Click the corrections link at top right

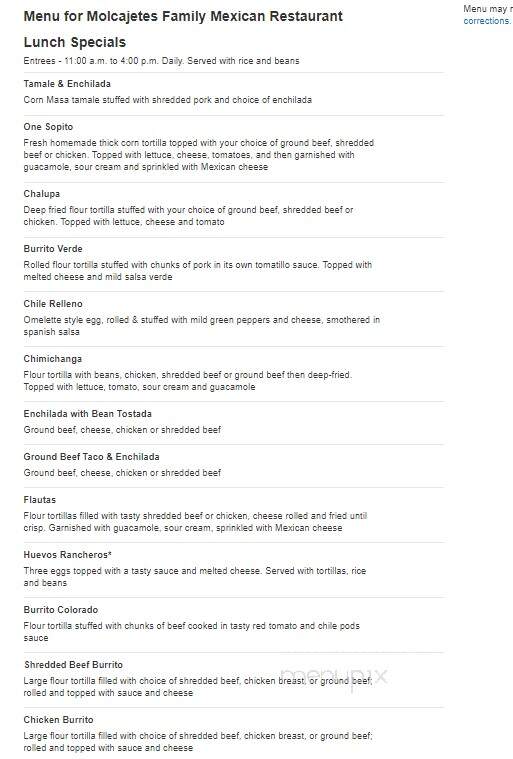tap(486, 21)
